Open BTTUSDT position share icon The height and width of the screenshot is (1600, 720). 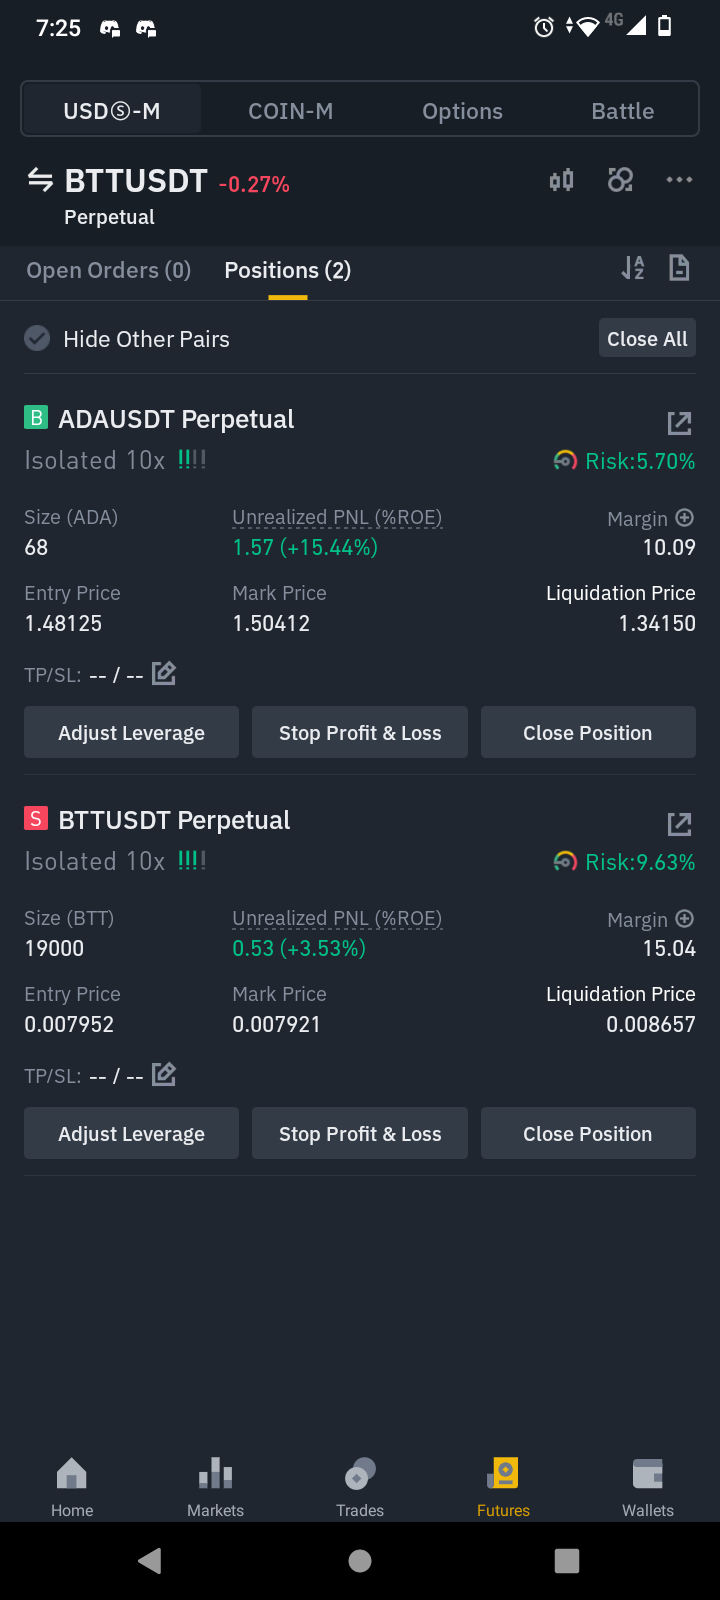point(679,824)
